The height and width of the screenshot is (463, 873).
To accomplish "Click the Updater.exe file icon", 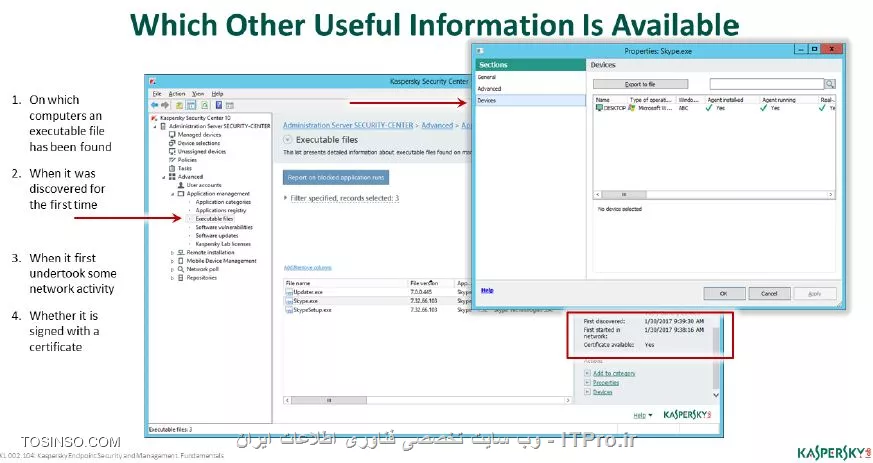I will 289,292.
